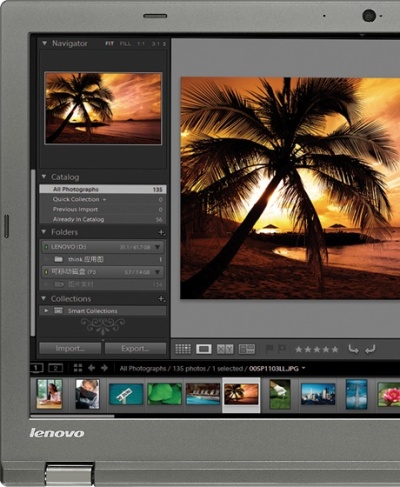Add a new collection with plus icon
This screenshot has width=400, height=487.
click(161, 299)
